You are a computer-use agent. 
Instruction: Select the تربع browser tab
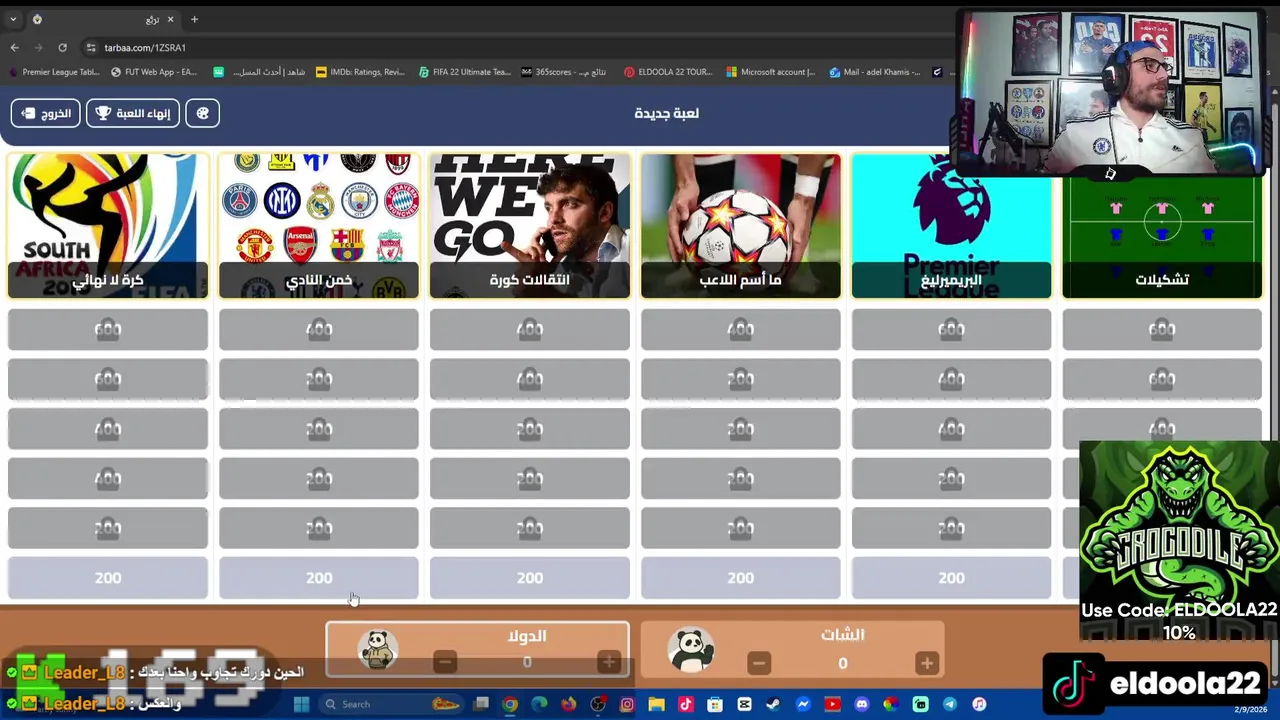[x=103, y=19]
